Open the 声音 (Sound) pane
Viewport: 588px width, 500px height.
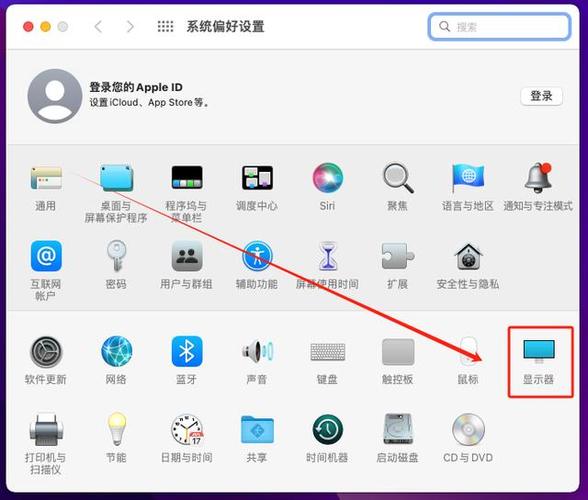257,351
